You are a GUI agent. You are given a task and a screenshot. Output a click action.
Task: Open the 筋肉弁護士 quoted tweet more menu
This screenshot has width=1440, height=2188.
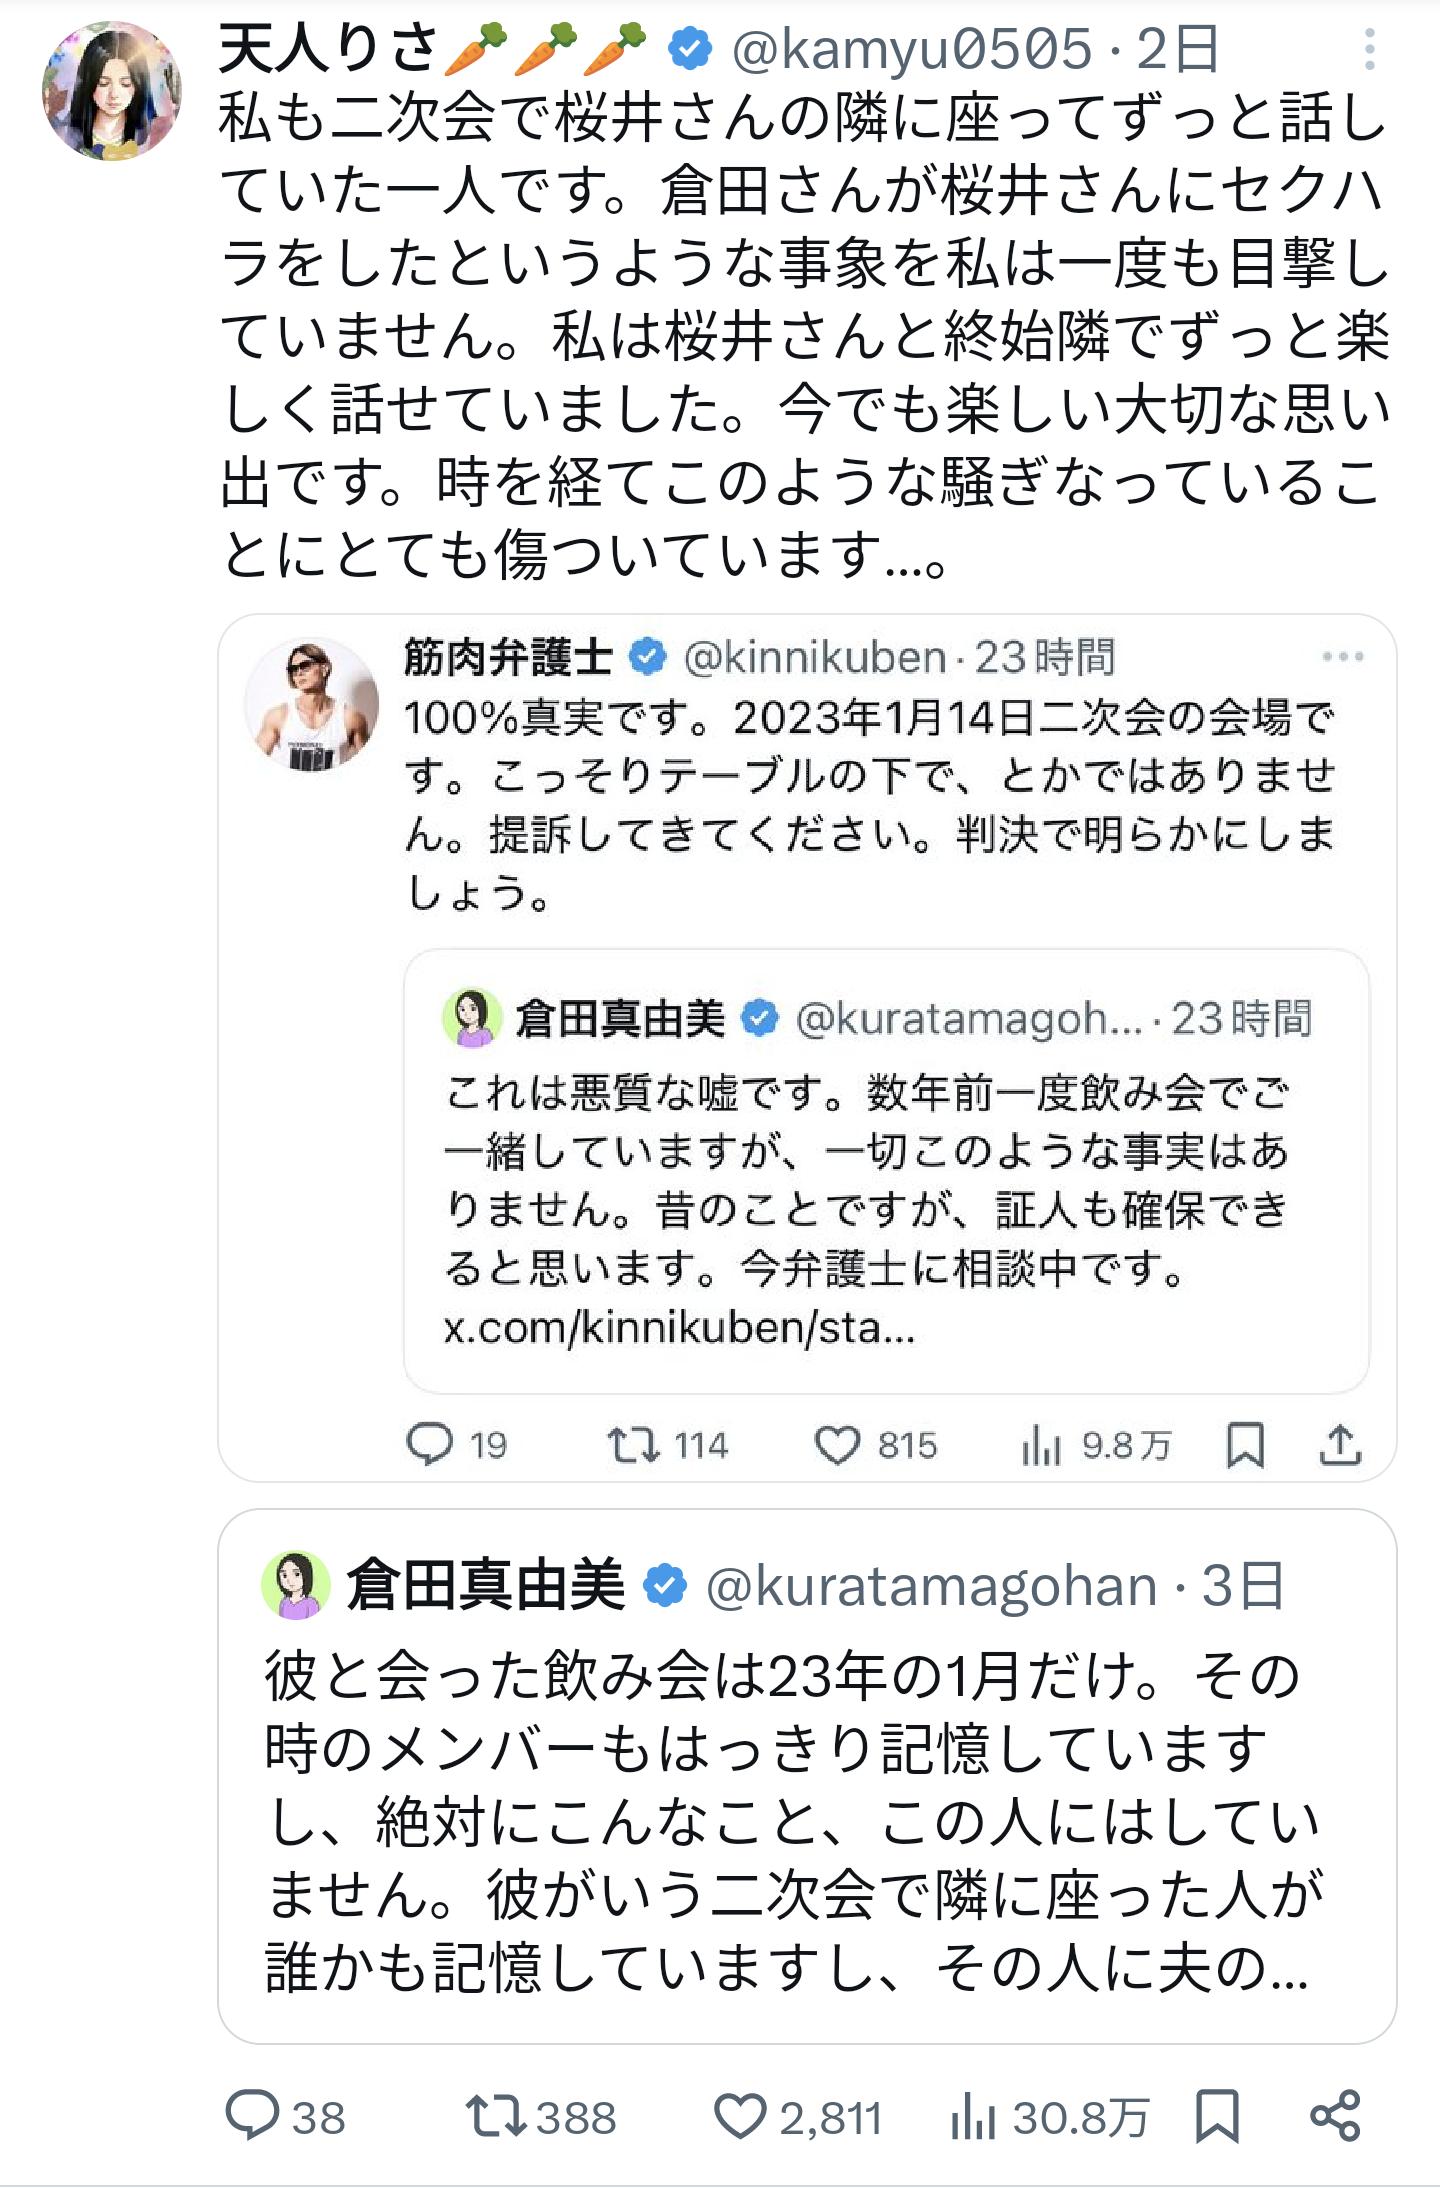click(1342, 657)
